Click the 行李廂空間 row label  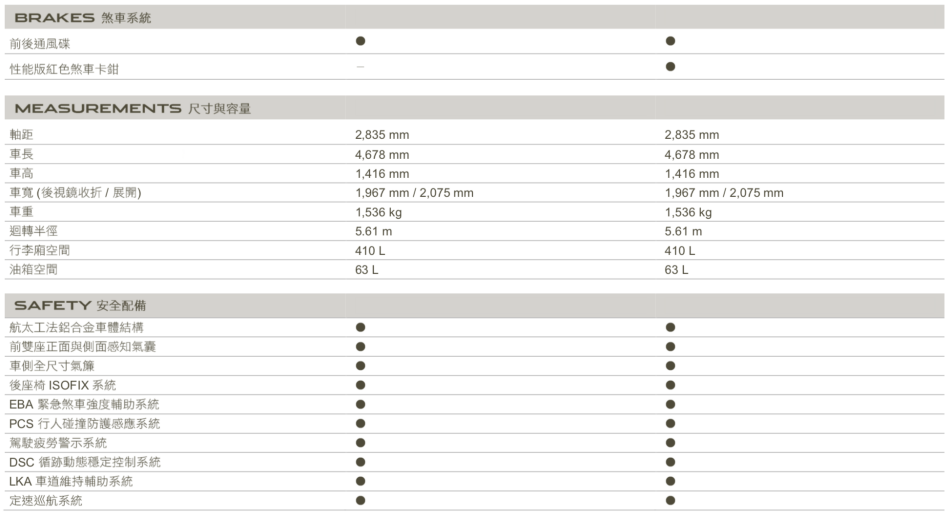click(x=40, y=251)
